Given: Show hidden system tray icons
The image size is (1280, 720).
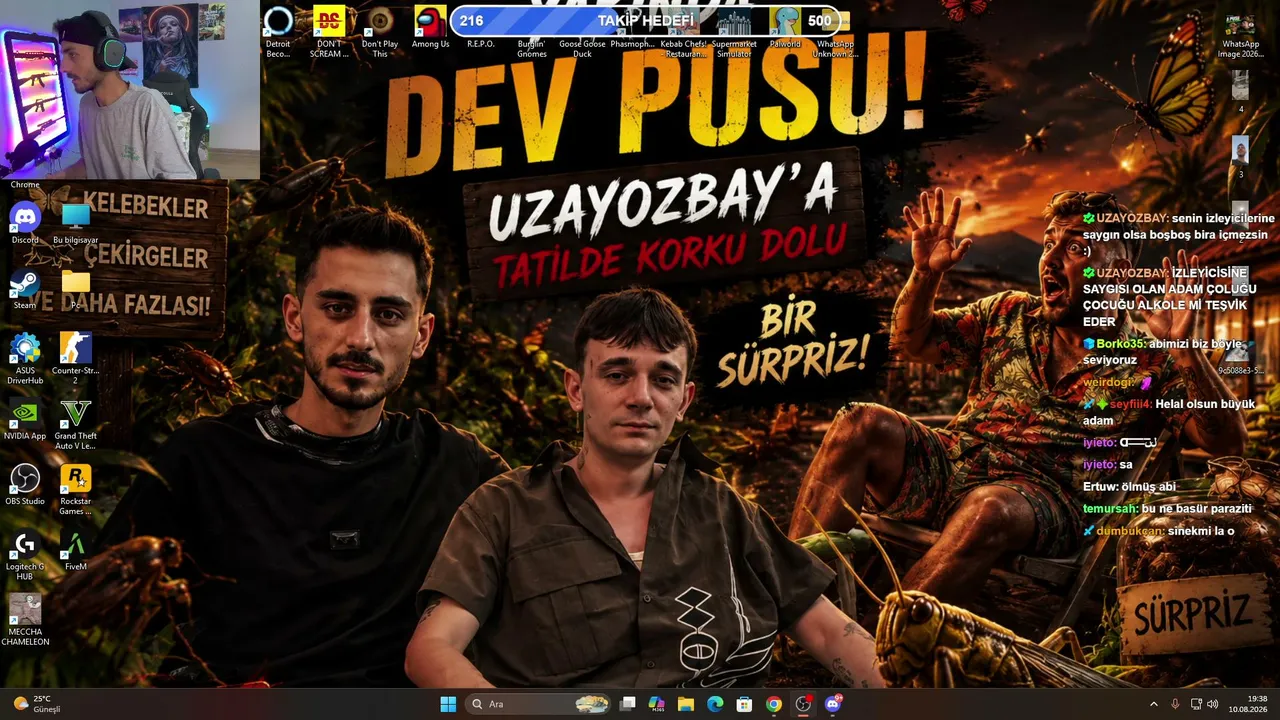Looking at the screenshot, I should tap(1153, 704).
